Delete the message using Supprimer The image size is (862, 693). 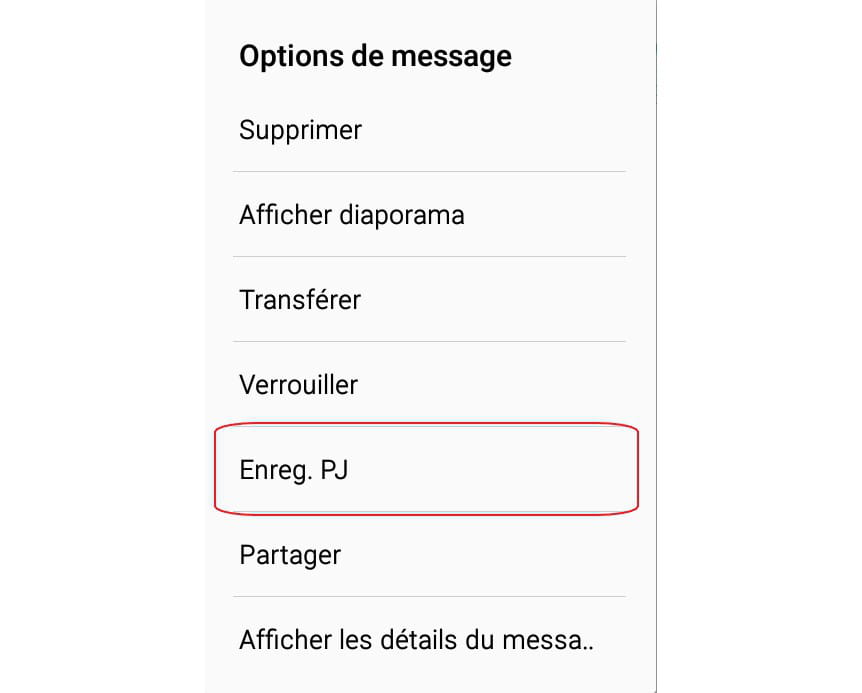pyautogui.click(x=301, y=130)
